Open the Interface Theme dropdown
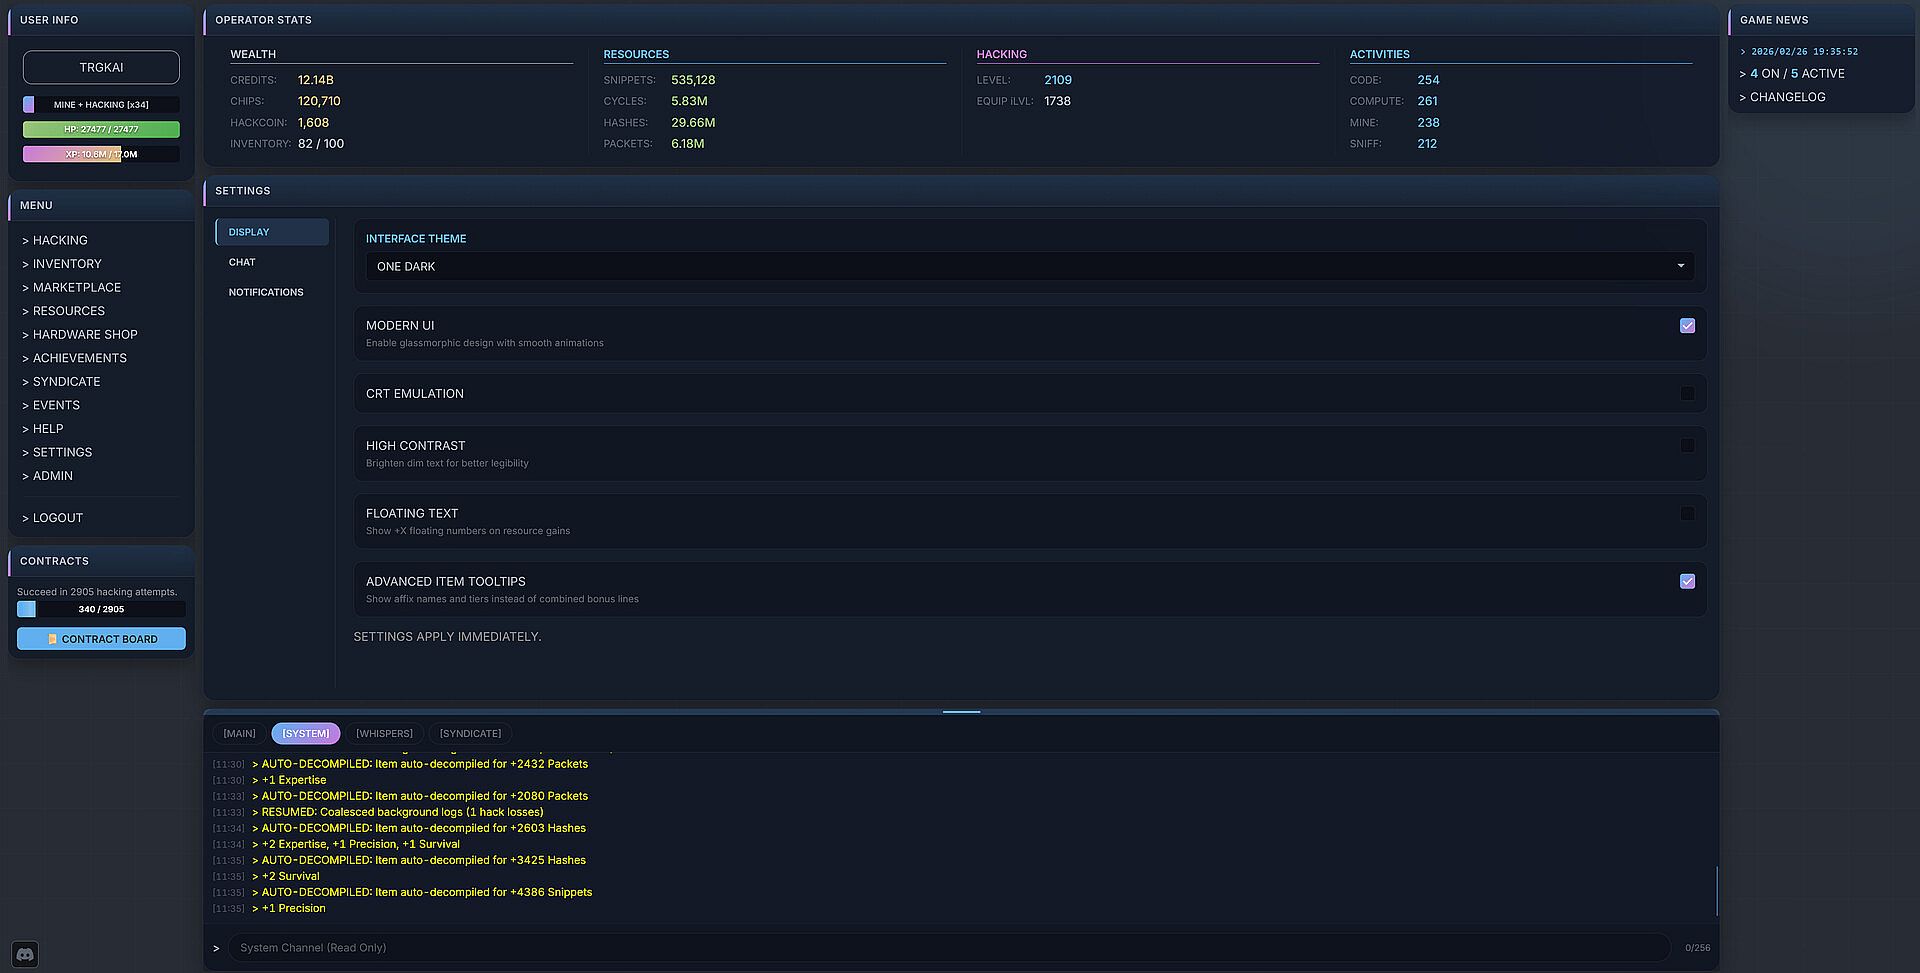1920x973 pixels. coord(1029,266)
